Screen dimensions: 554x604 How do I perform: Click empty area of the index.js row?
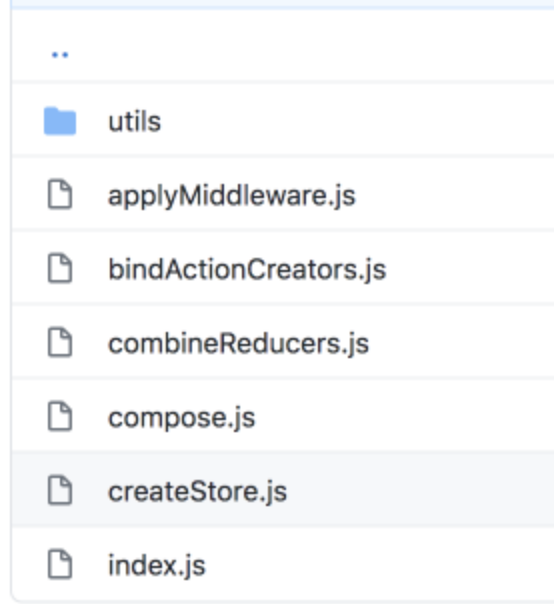click(379, 564)
